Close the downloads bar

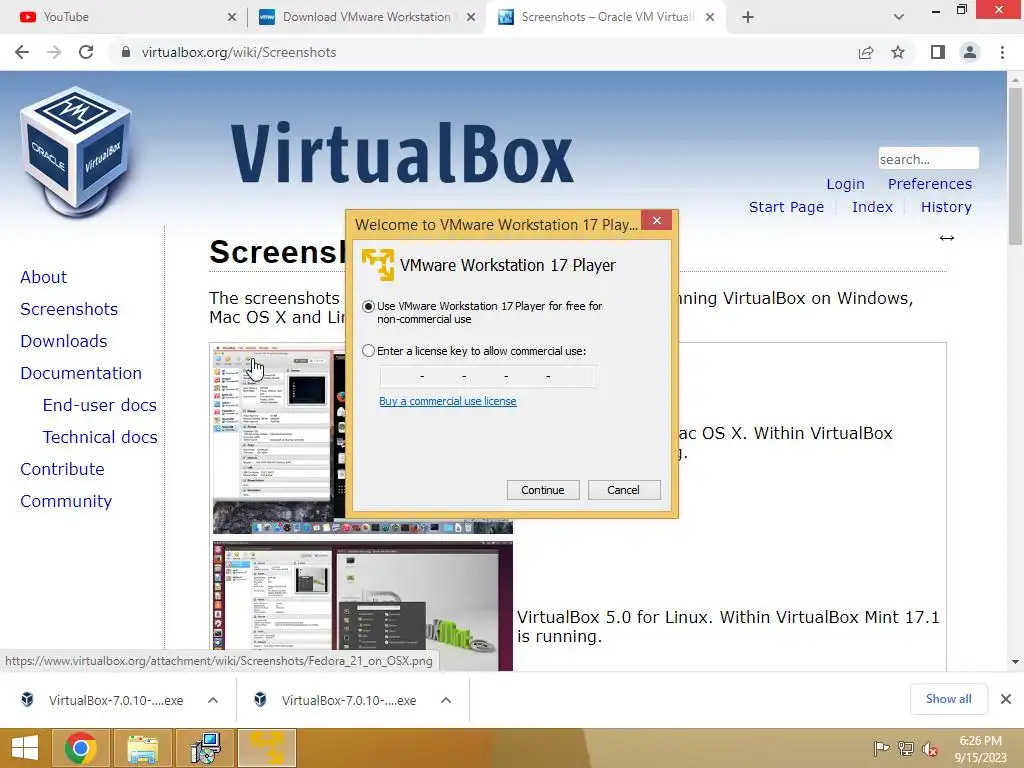[x=1006, y=699]
